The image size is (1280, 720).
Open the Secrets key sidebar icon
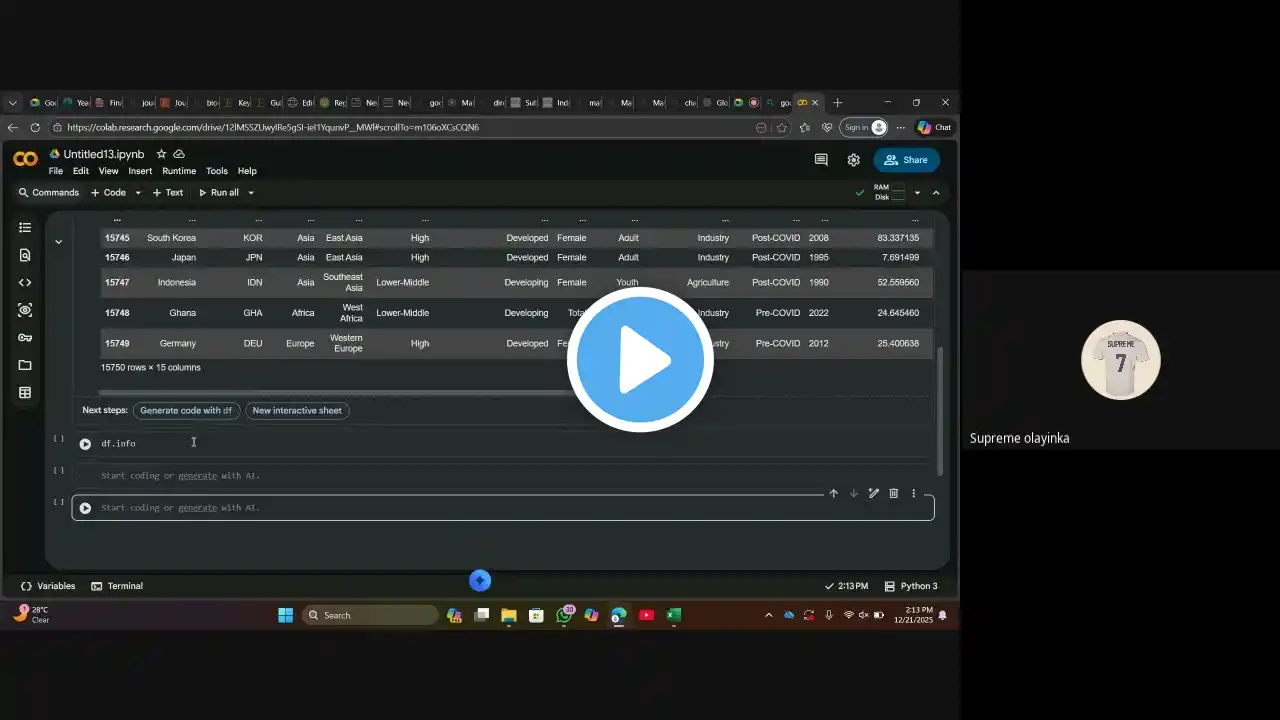25,338
